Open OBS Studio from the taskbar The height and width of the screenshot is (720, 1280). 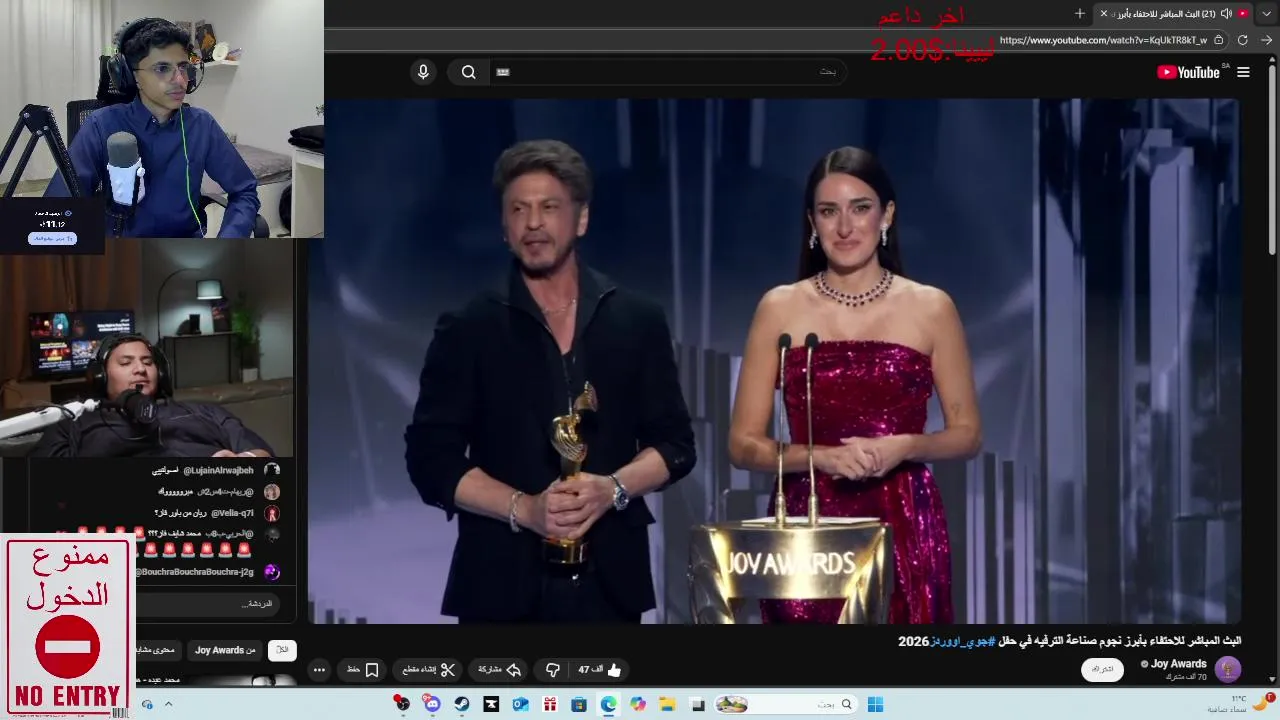tap(402, 705)
